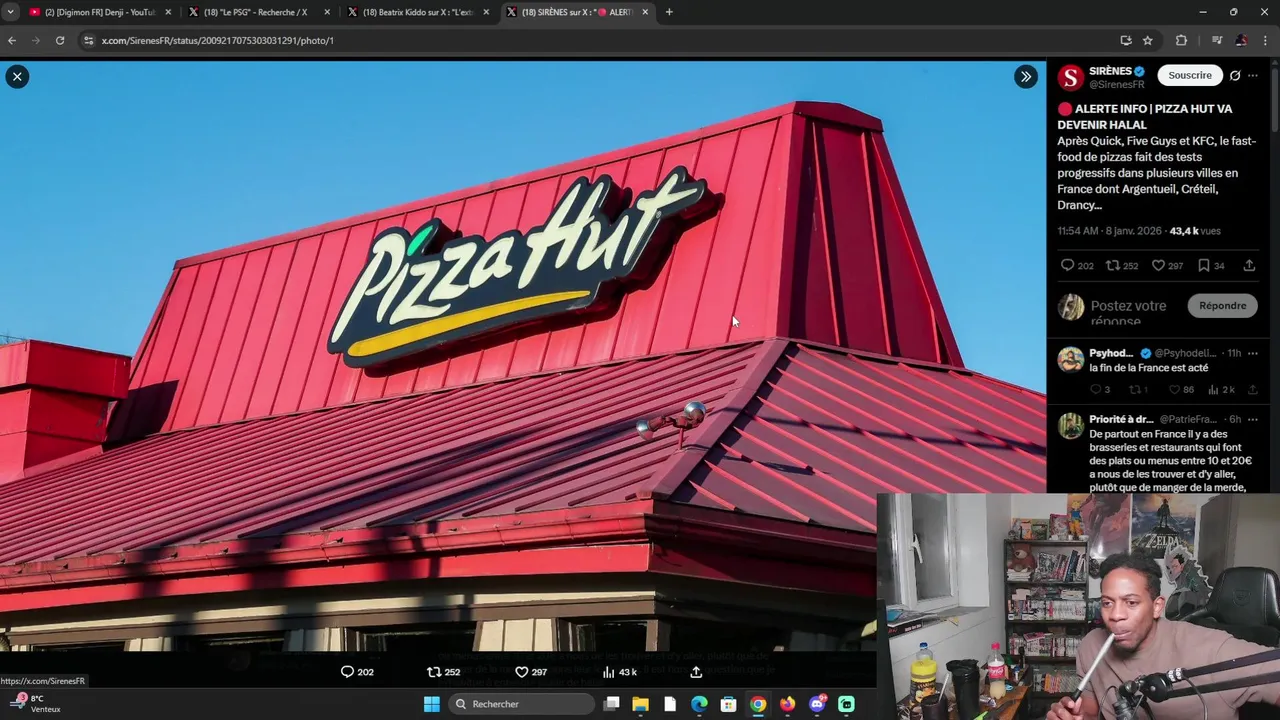Open the weather widget showing 8°C Venteux

pyautogui.click(x=37, y=704)
